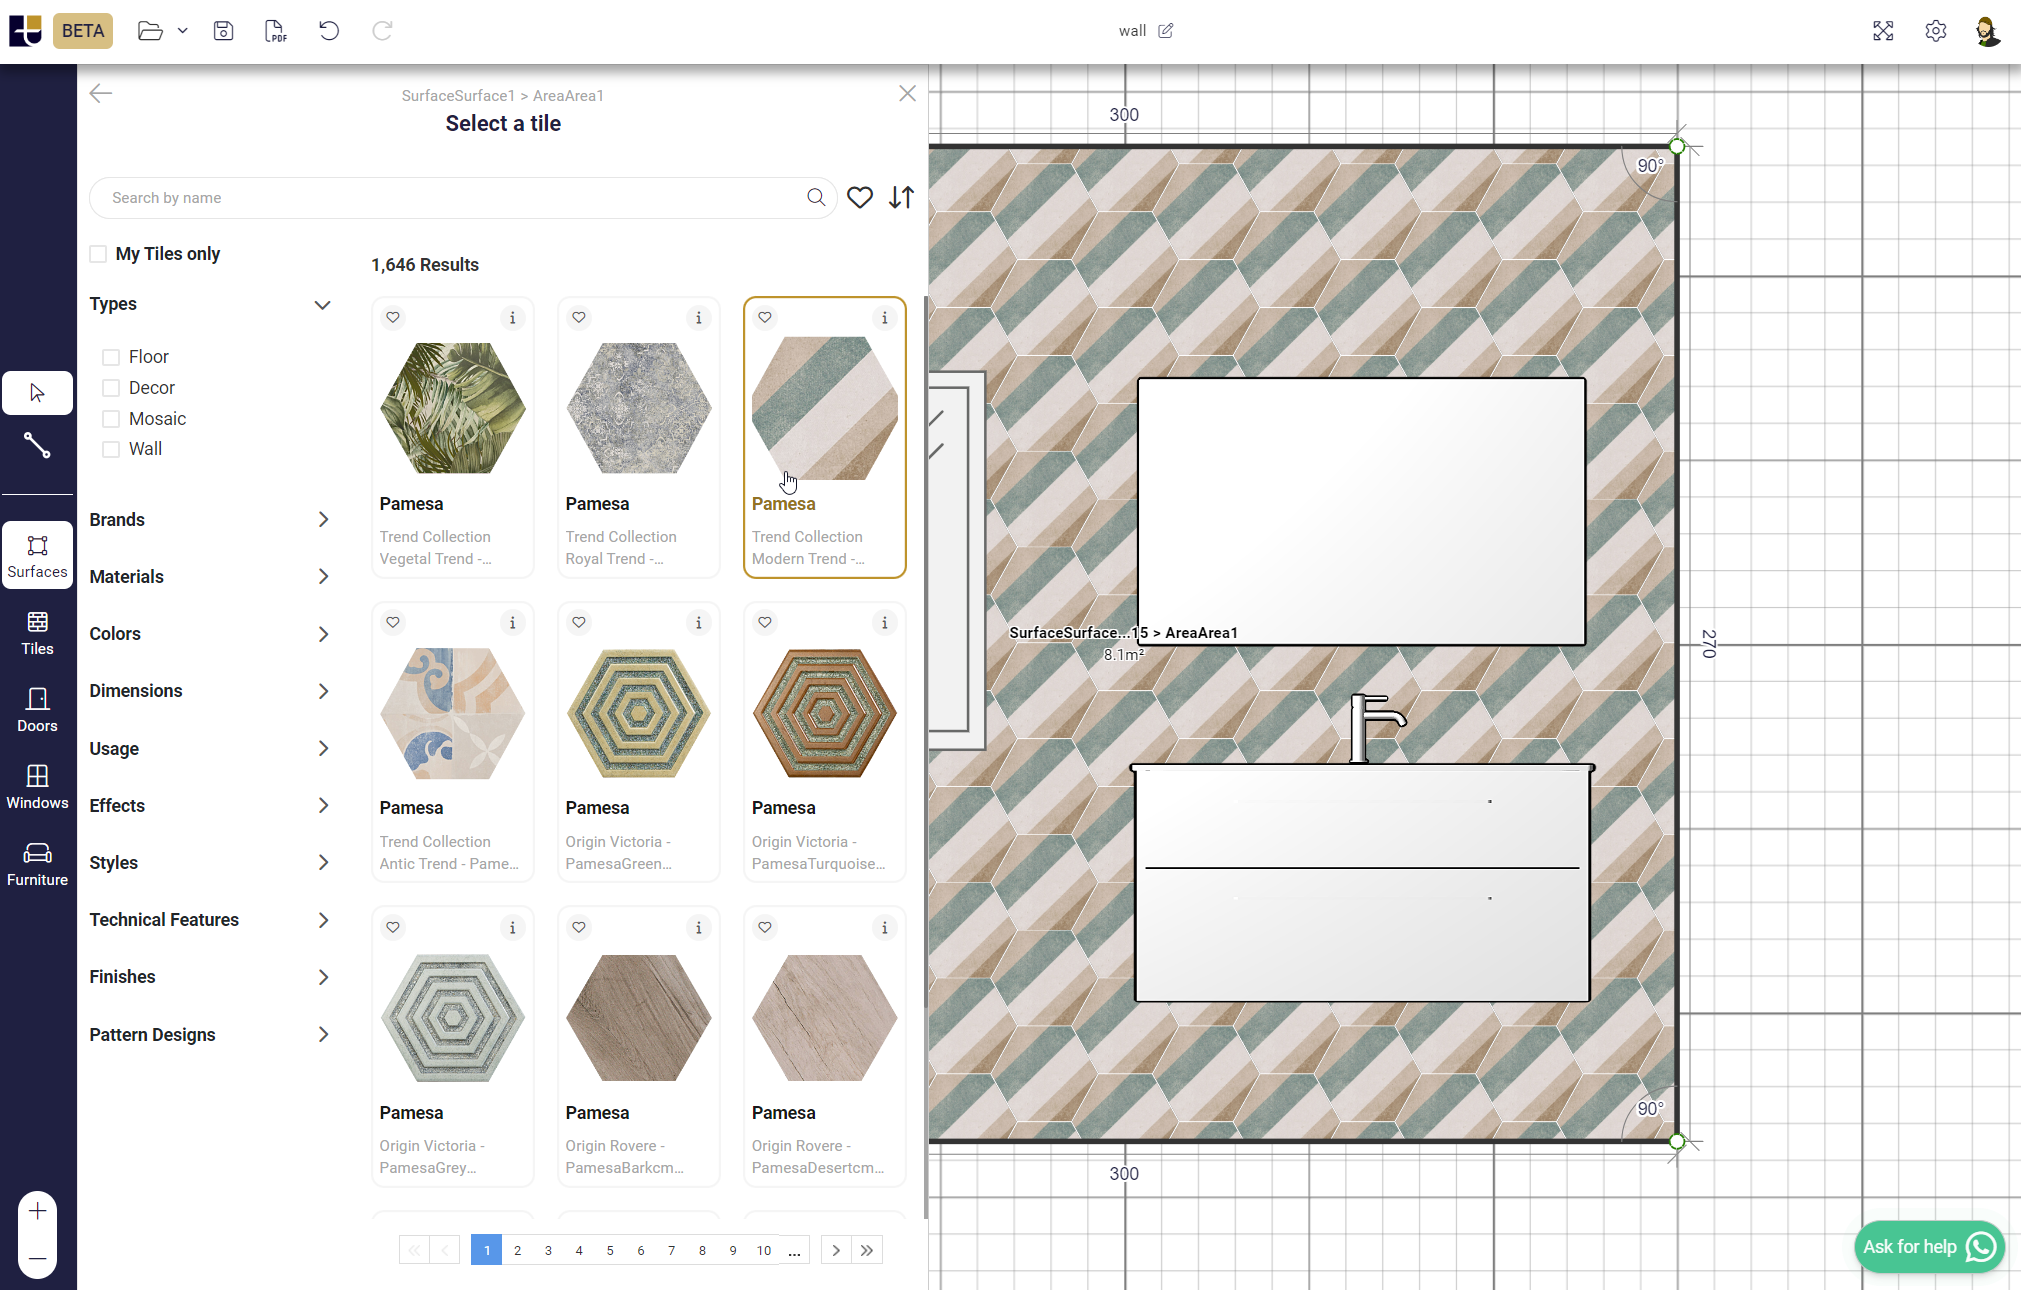Select the measuring line tool
Screen dimensions: 2021x1290
pyautogui.click(x=37, y=445)
